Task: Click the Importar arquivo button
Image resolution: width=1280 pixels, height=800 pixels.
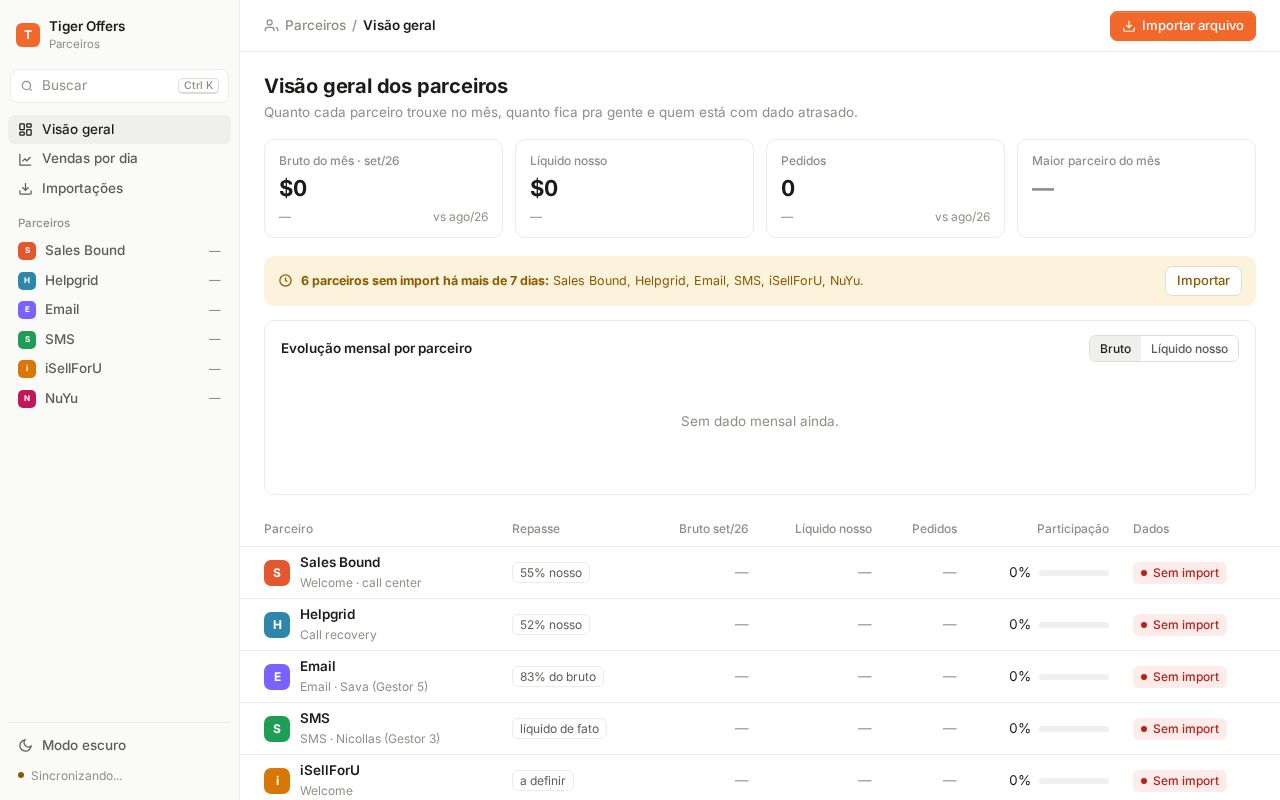Action: click(x=1183, y=26)
